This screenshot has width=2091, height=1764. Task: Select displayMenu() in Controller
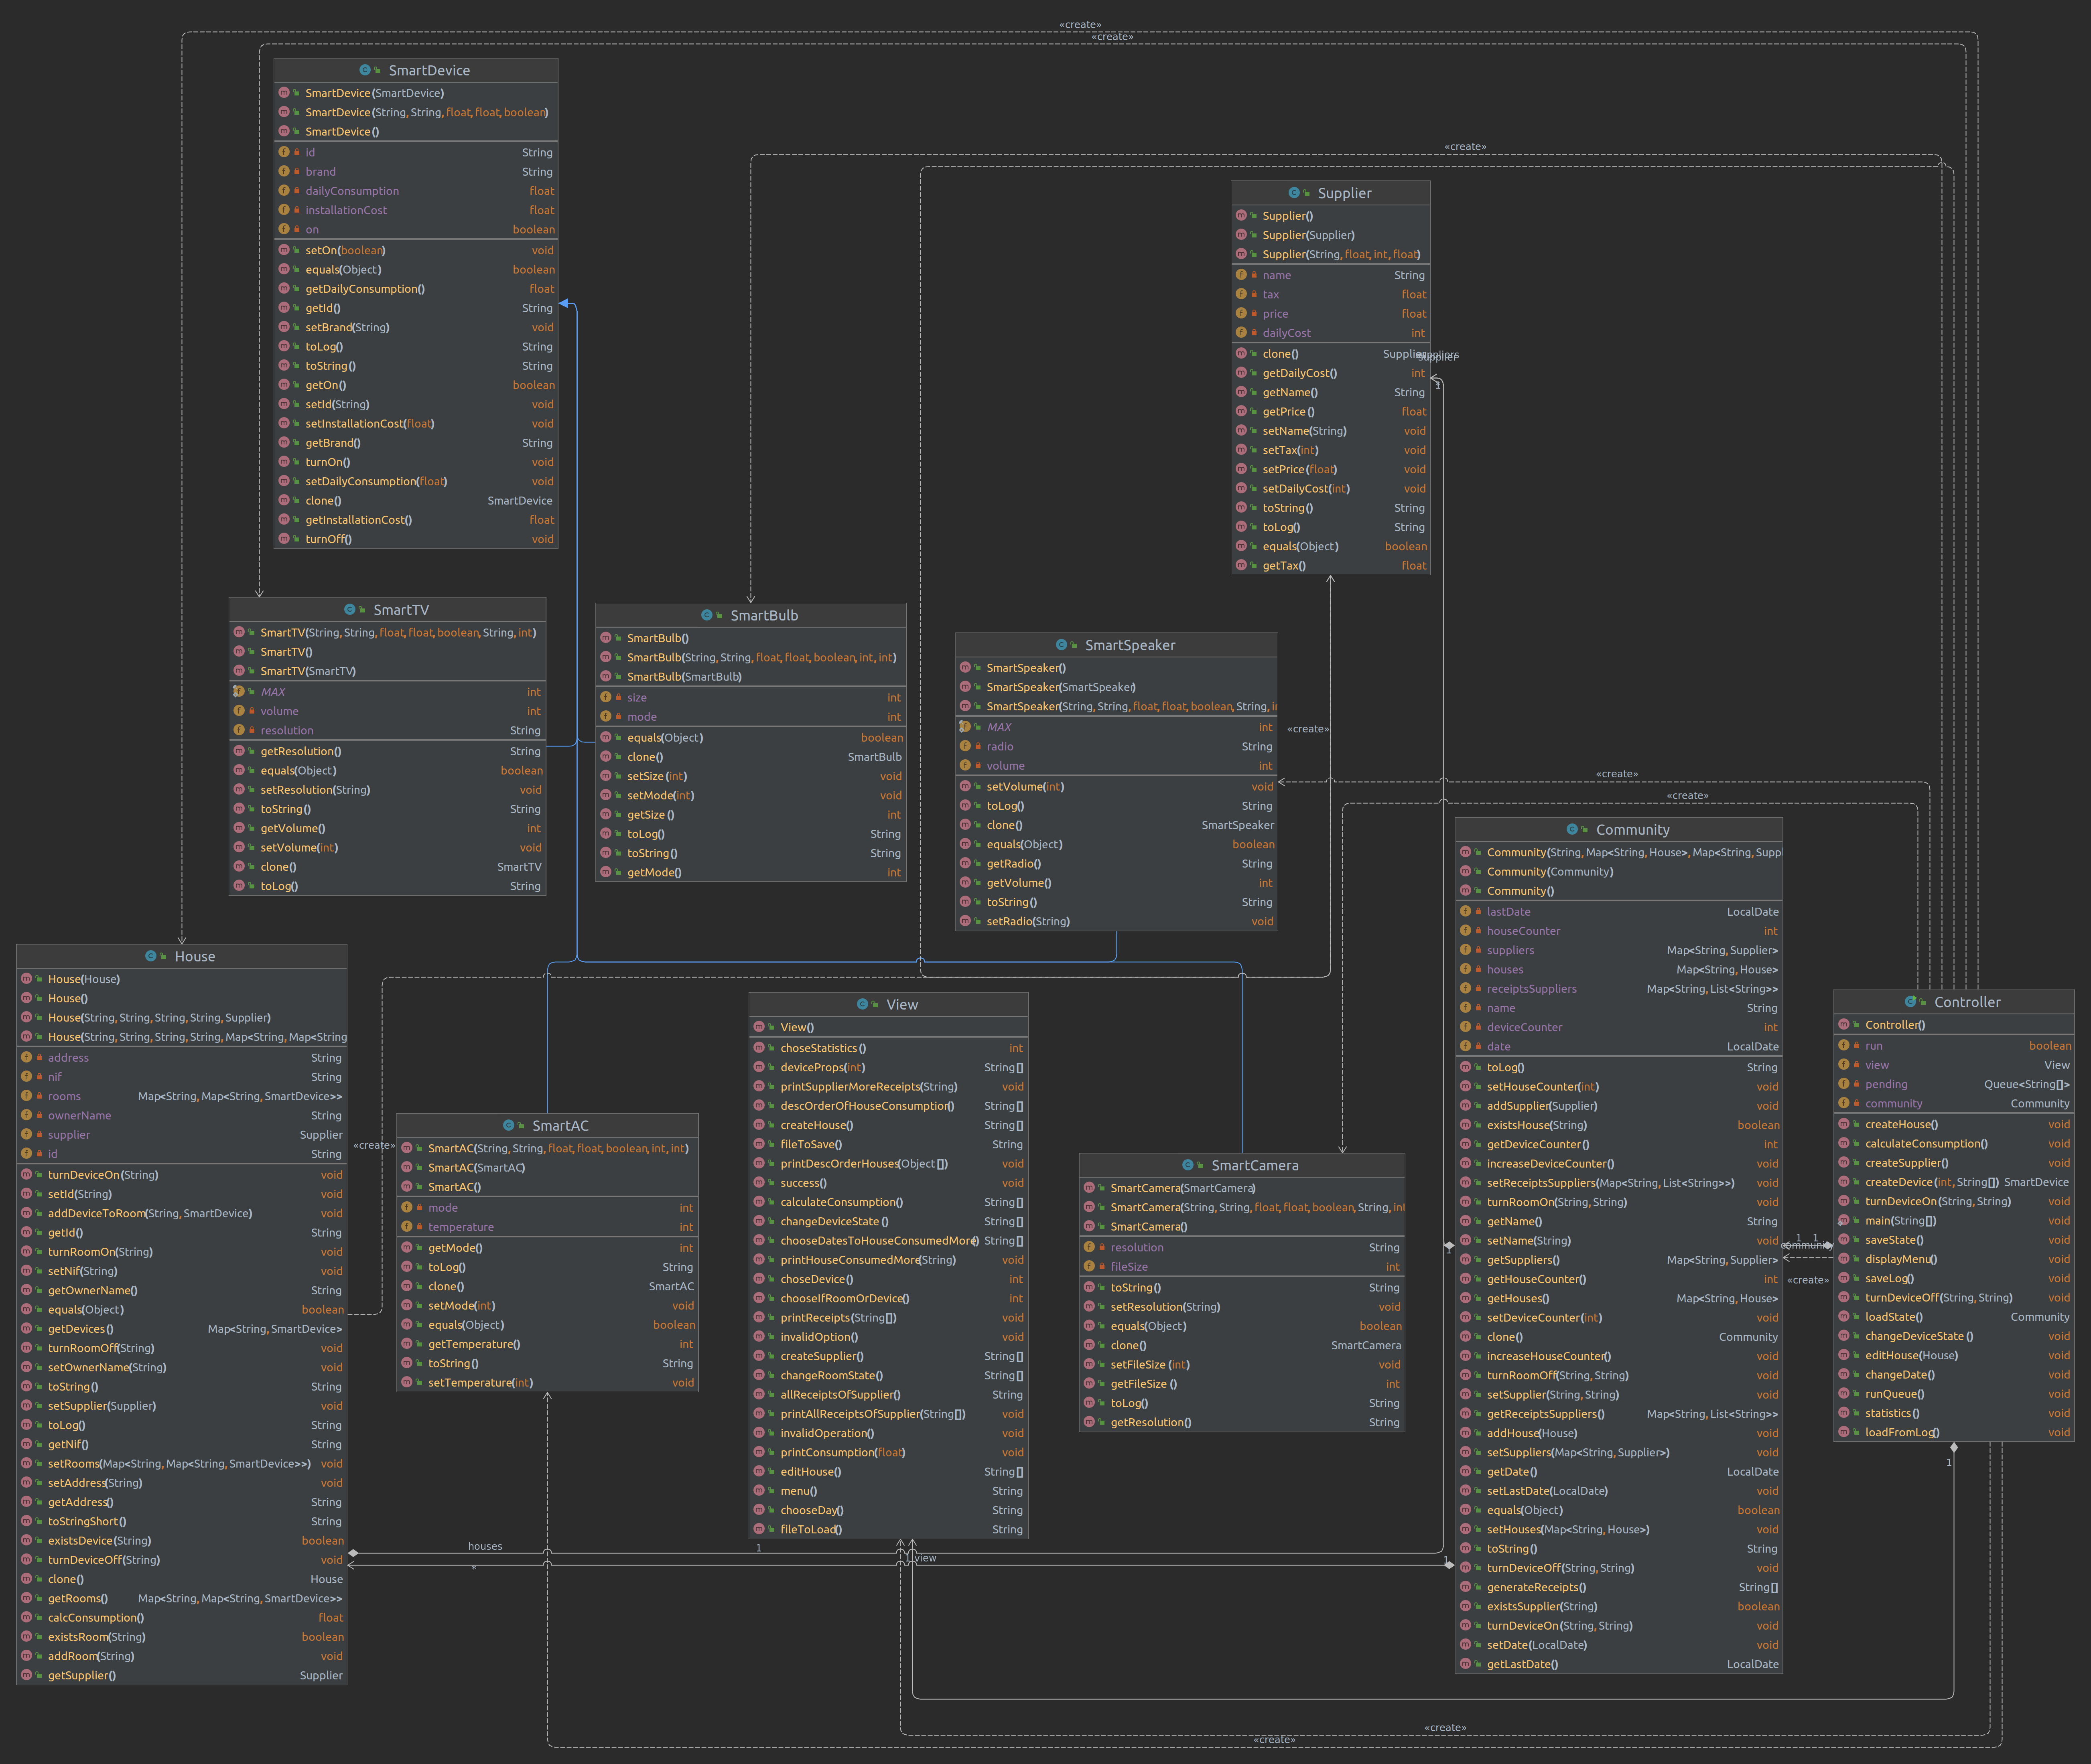1901,1259
